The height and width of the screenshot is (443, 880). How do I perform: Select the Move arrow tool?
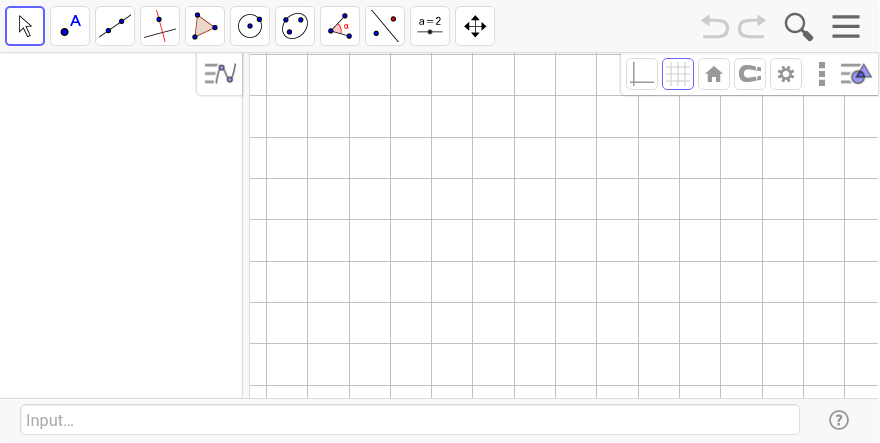point(25,26)
